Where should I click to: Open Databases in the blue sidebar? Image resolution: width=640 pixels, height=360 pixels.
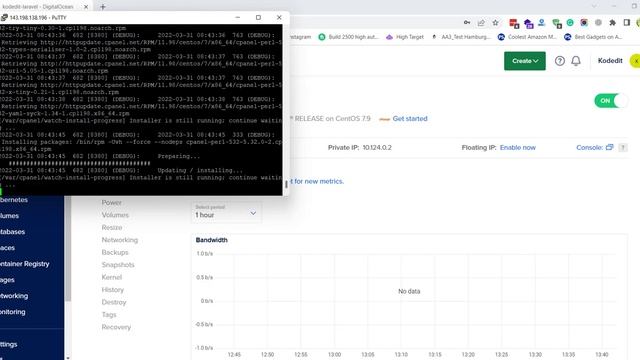pyautogui.click(x=12, y=232)
